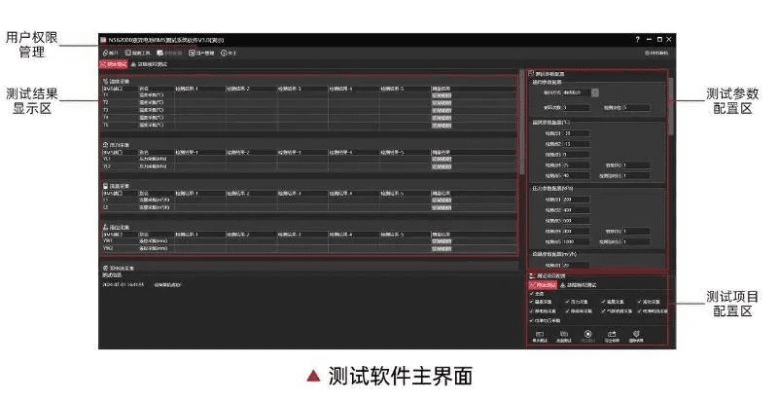The width and height of the screenshot is (778, 400).
Task: Click the pressure check point 2 field showing 400
Action: (576, 210)
